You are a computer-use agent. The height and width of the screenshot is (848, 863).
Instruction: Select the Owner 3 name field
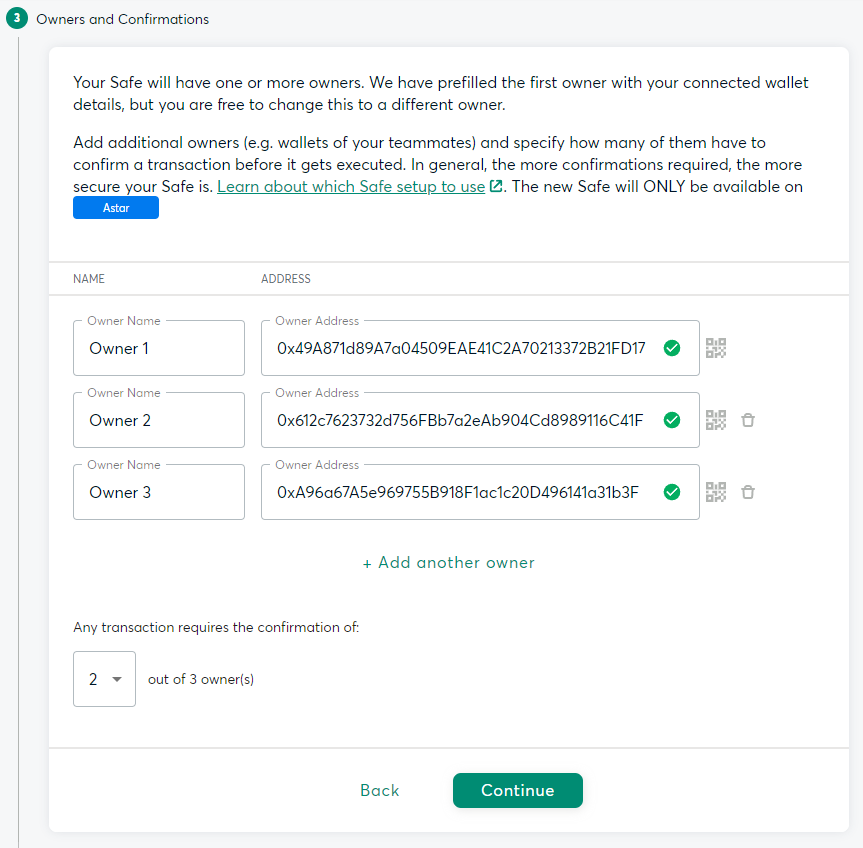(x=159, y=492)
